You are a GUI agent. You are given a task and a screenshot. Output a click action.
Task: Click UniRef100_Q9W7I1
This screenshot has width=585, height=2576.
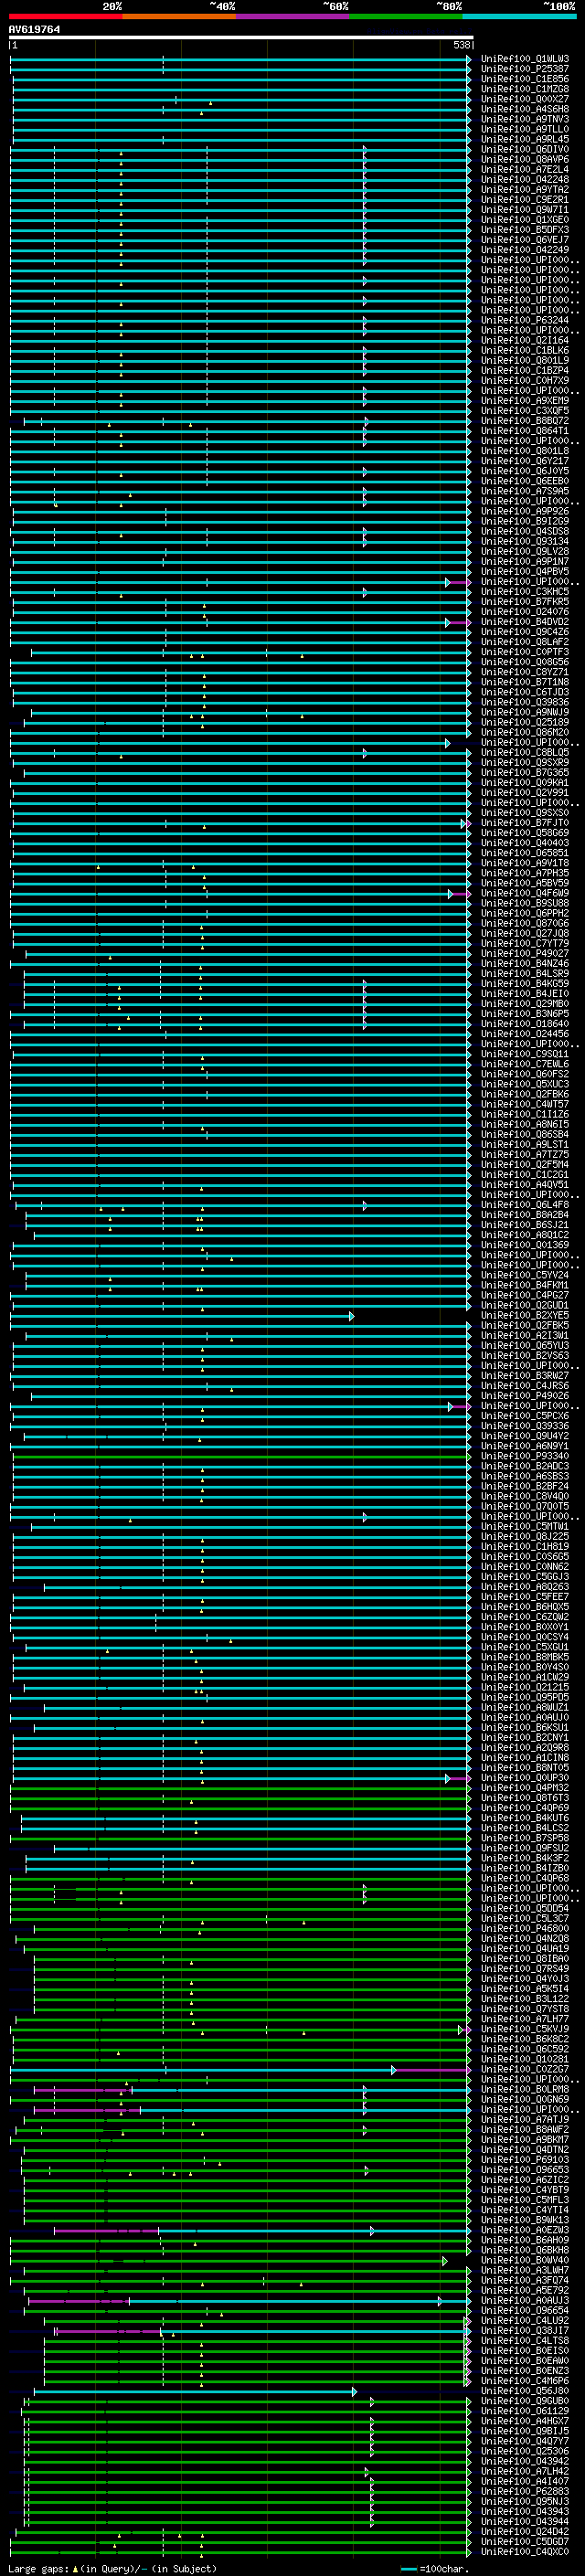coord(525,209)
